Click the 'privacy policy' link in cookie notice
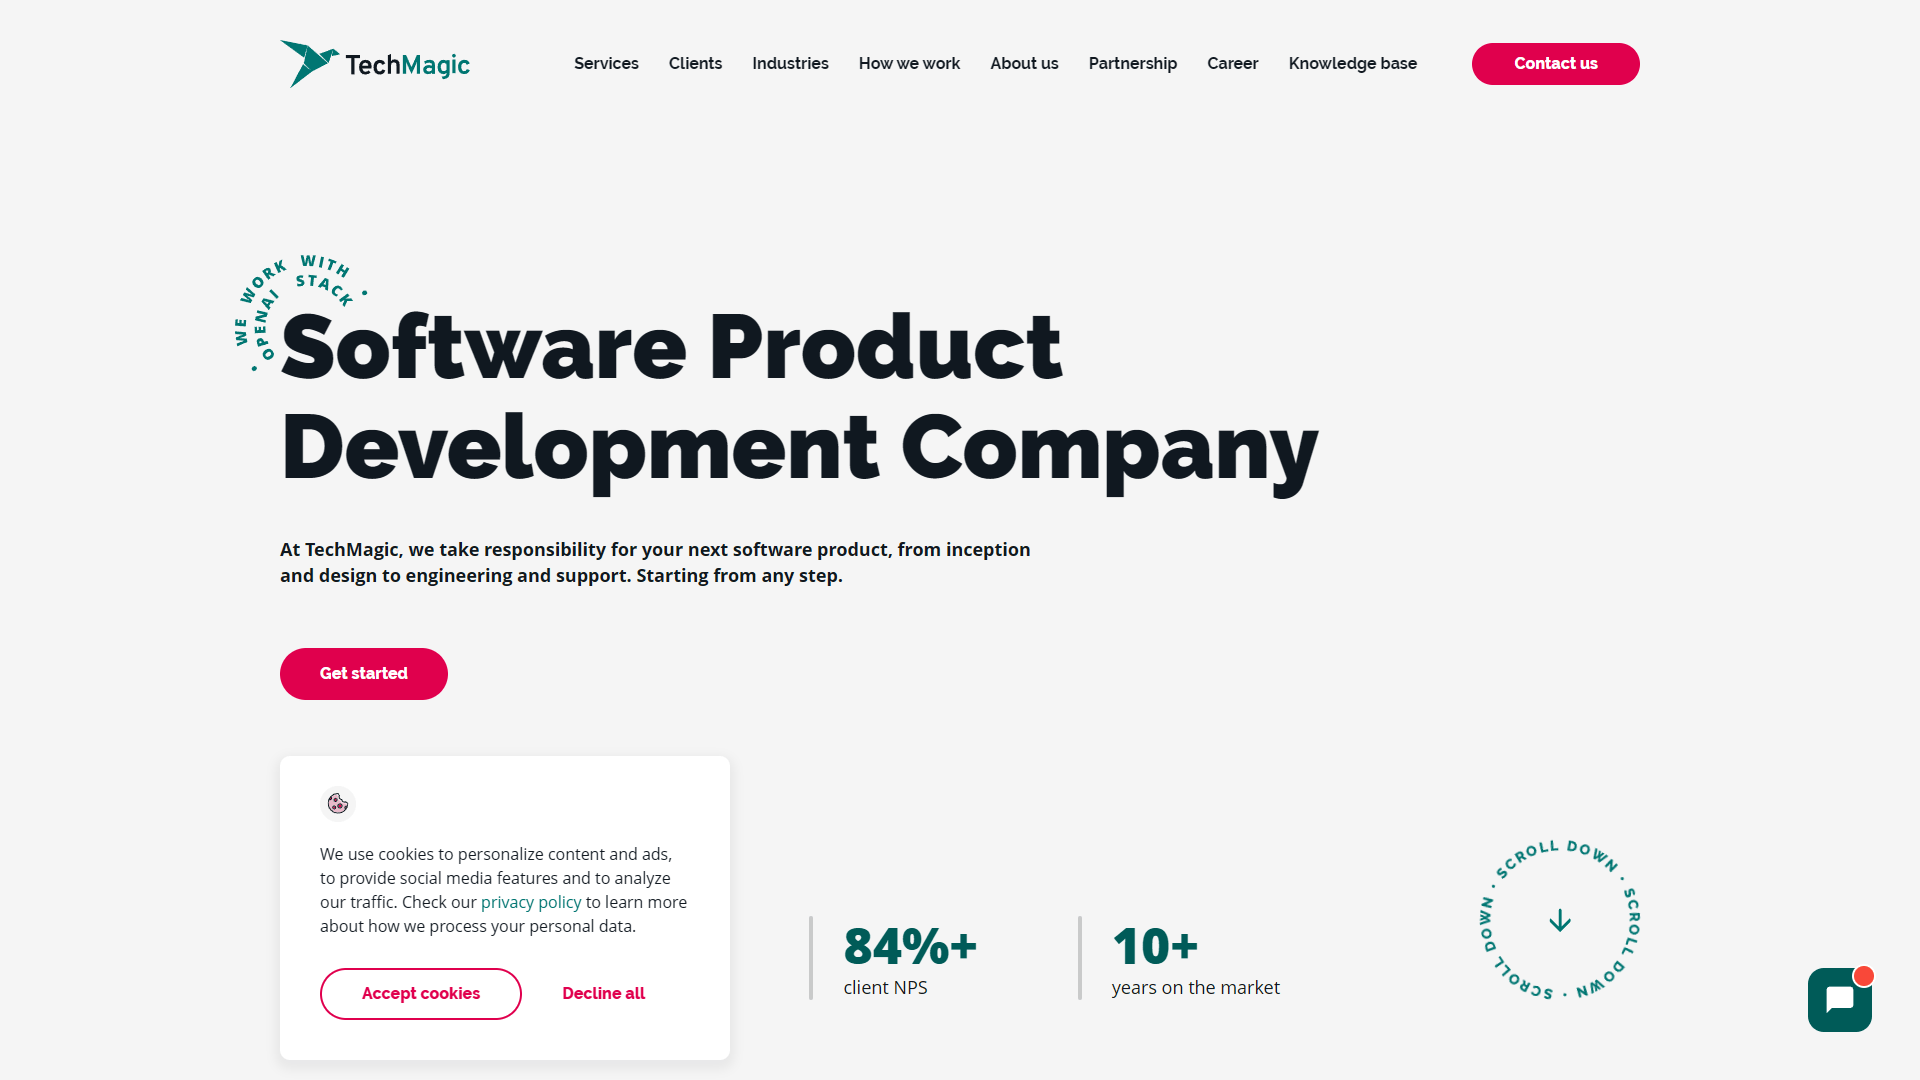Viewport: 1920px width, 1080px height. pos(531,902)
